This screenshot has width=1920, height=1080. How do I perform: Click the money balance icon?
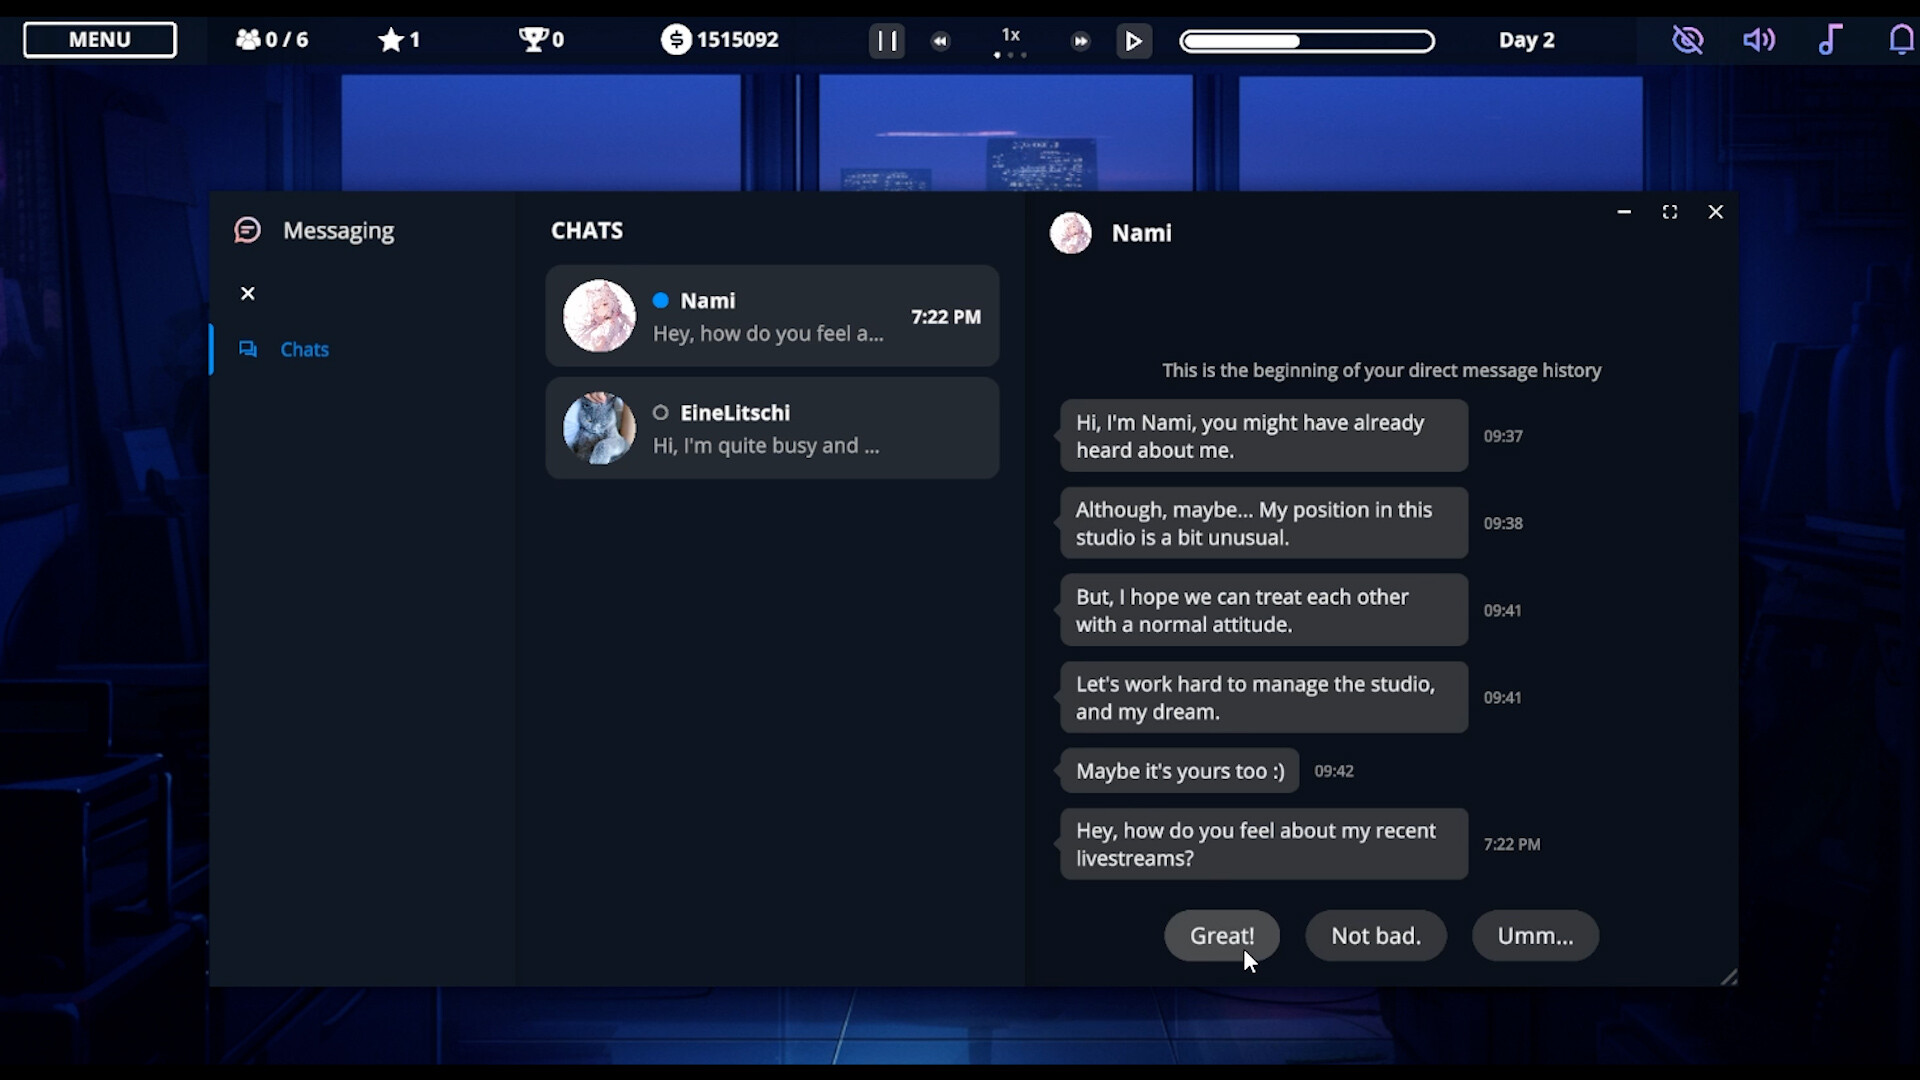(x=678, y=39)
